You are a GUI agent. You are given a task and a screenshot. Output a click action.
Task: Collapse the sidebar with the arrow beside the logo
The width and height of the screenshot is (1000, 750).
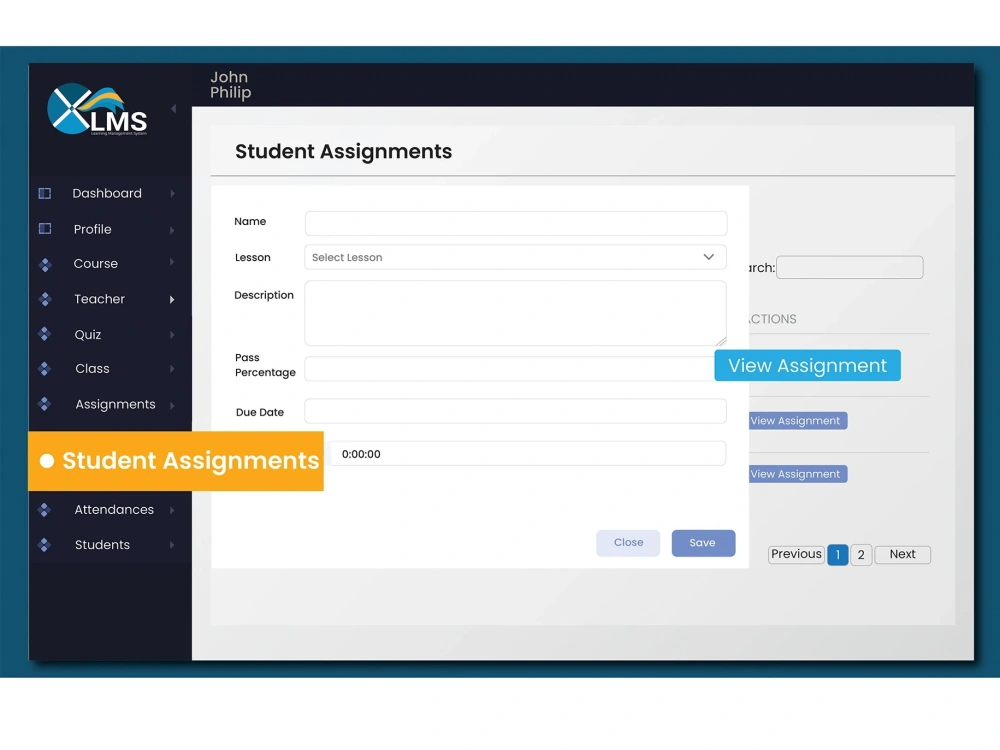173,109
